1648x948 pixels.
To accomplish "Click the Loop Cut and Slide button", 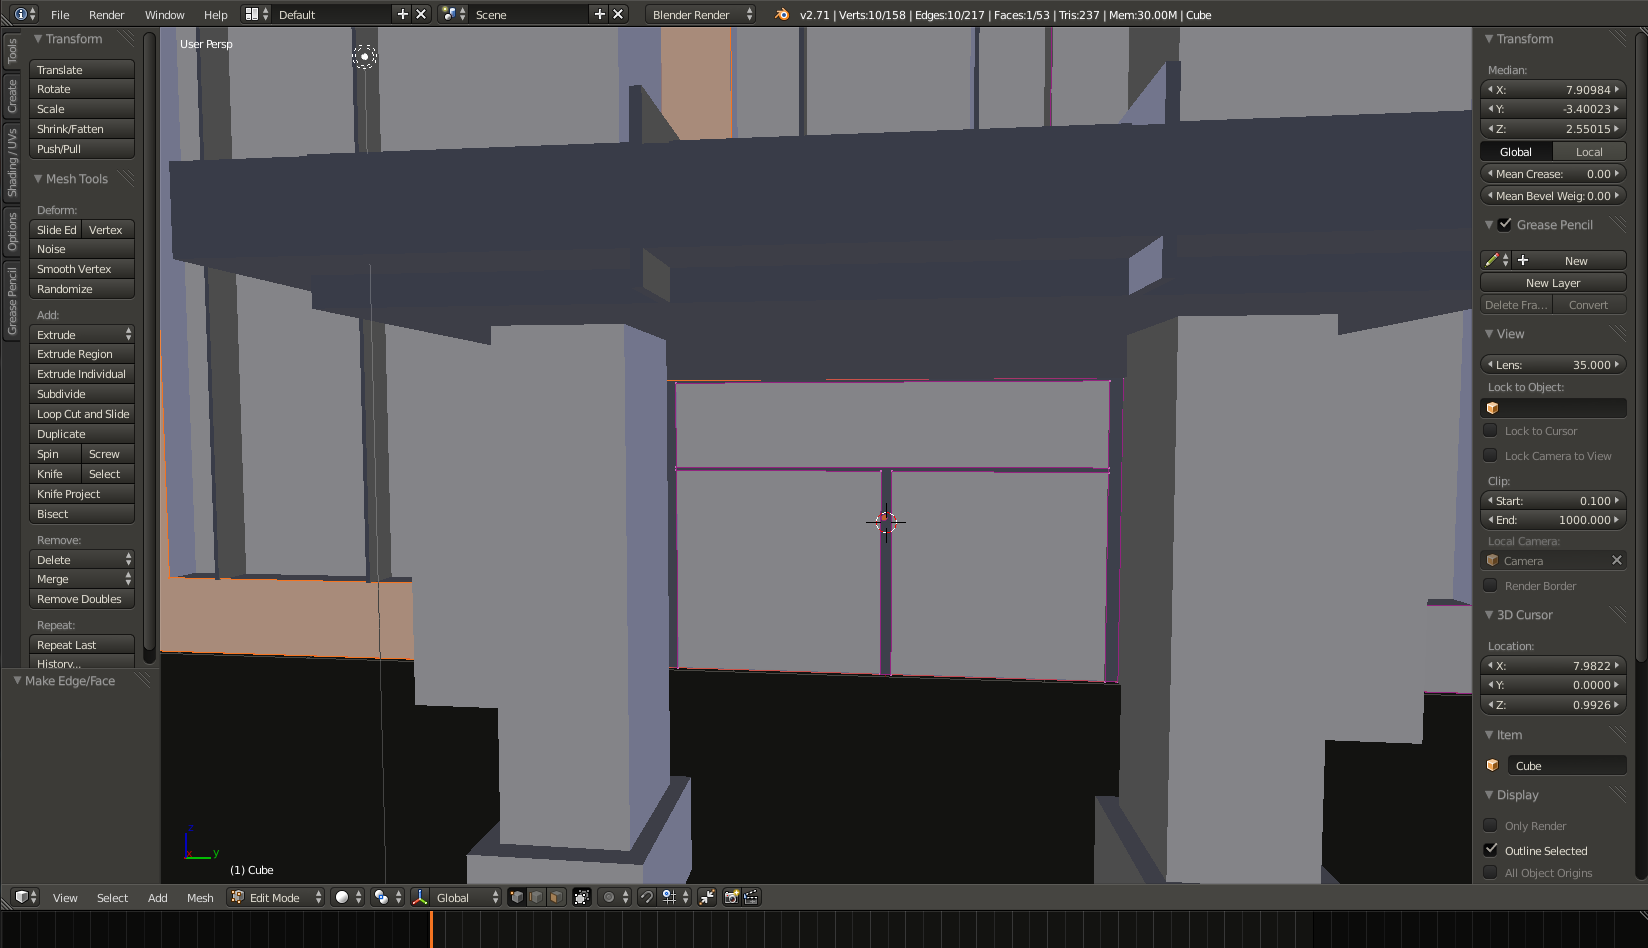I will coord(82,414).
